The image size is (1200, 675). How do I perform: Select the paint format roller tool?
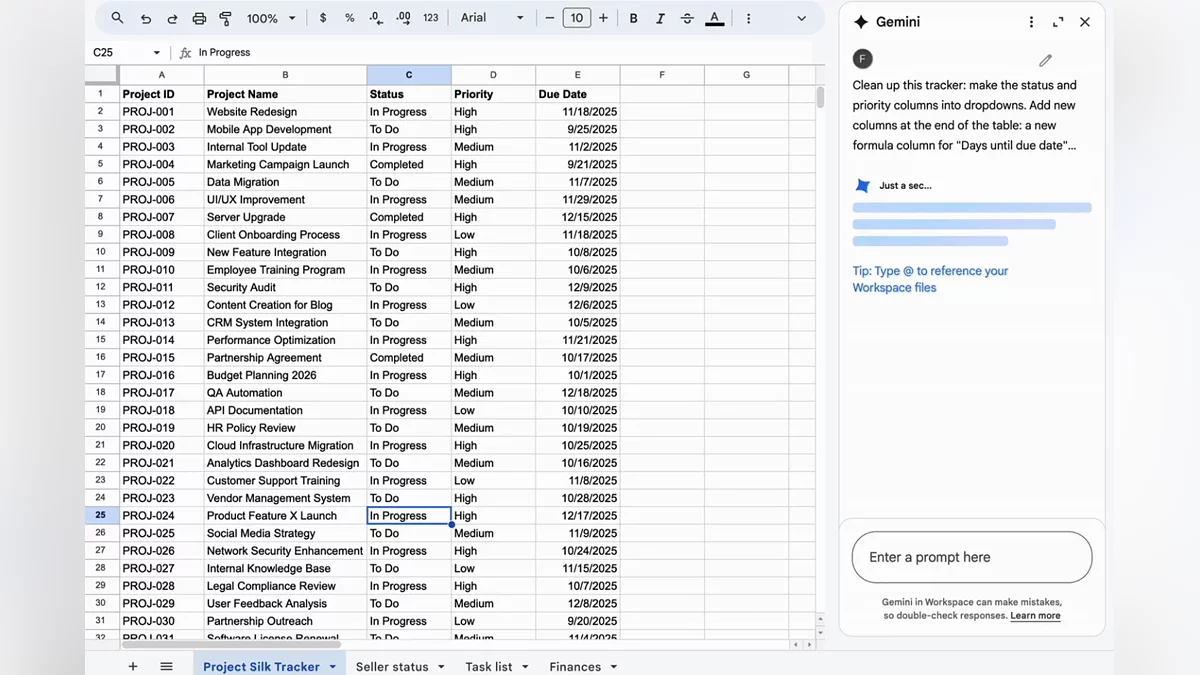tap(225, 18)
